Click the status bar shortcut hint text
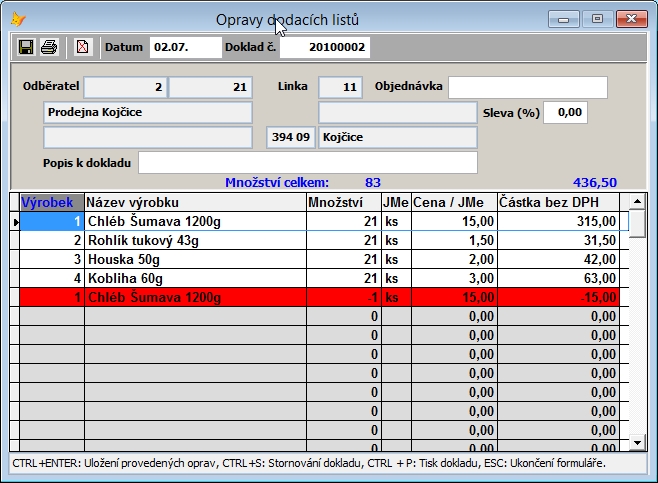This screenshot has height=483, width=658. (309, 463)
